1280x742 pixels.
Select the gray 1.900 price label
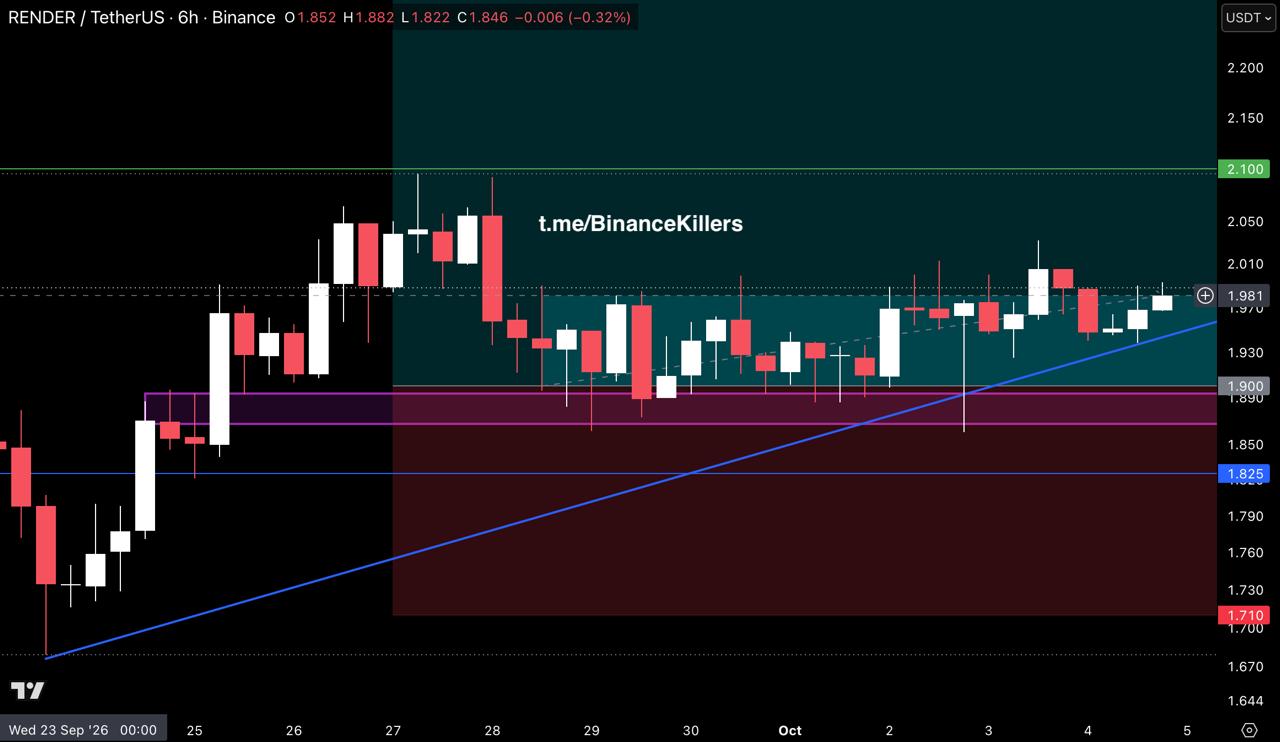tap(1245, 386)
